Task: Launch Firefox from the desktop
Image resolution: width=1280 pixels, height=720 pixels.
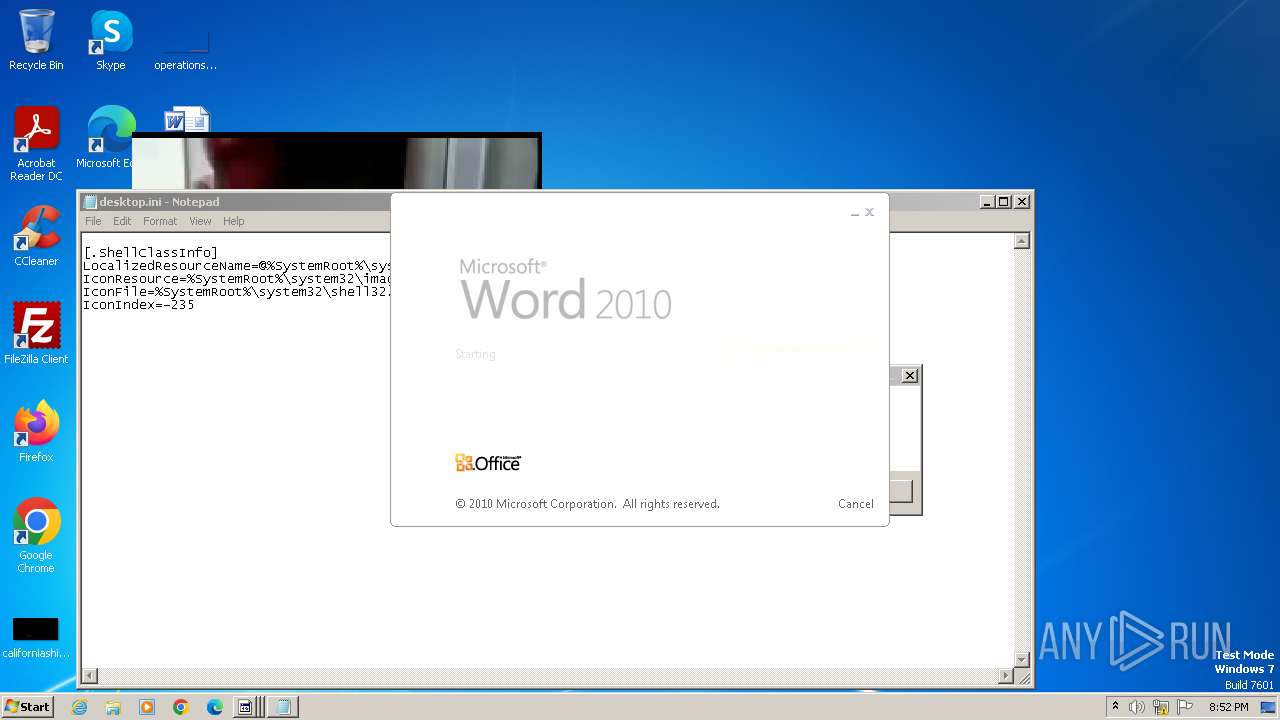Action: point(36,432)
